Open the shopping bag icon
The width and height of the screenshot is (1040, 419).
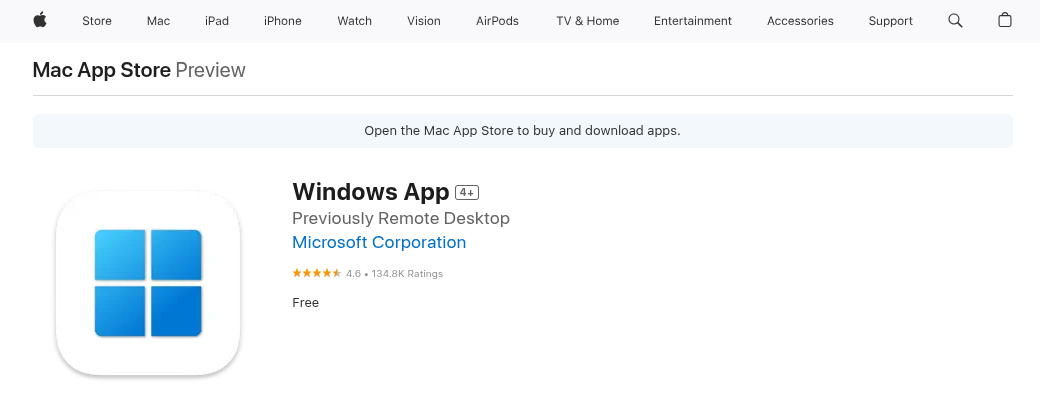coord(1005,20)
